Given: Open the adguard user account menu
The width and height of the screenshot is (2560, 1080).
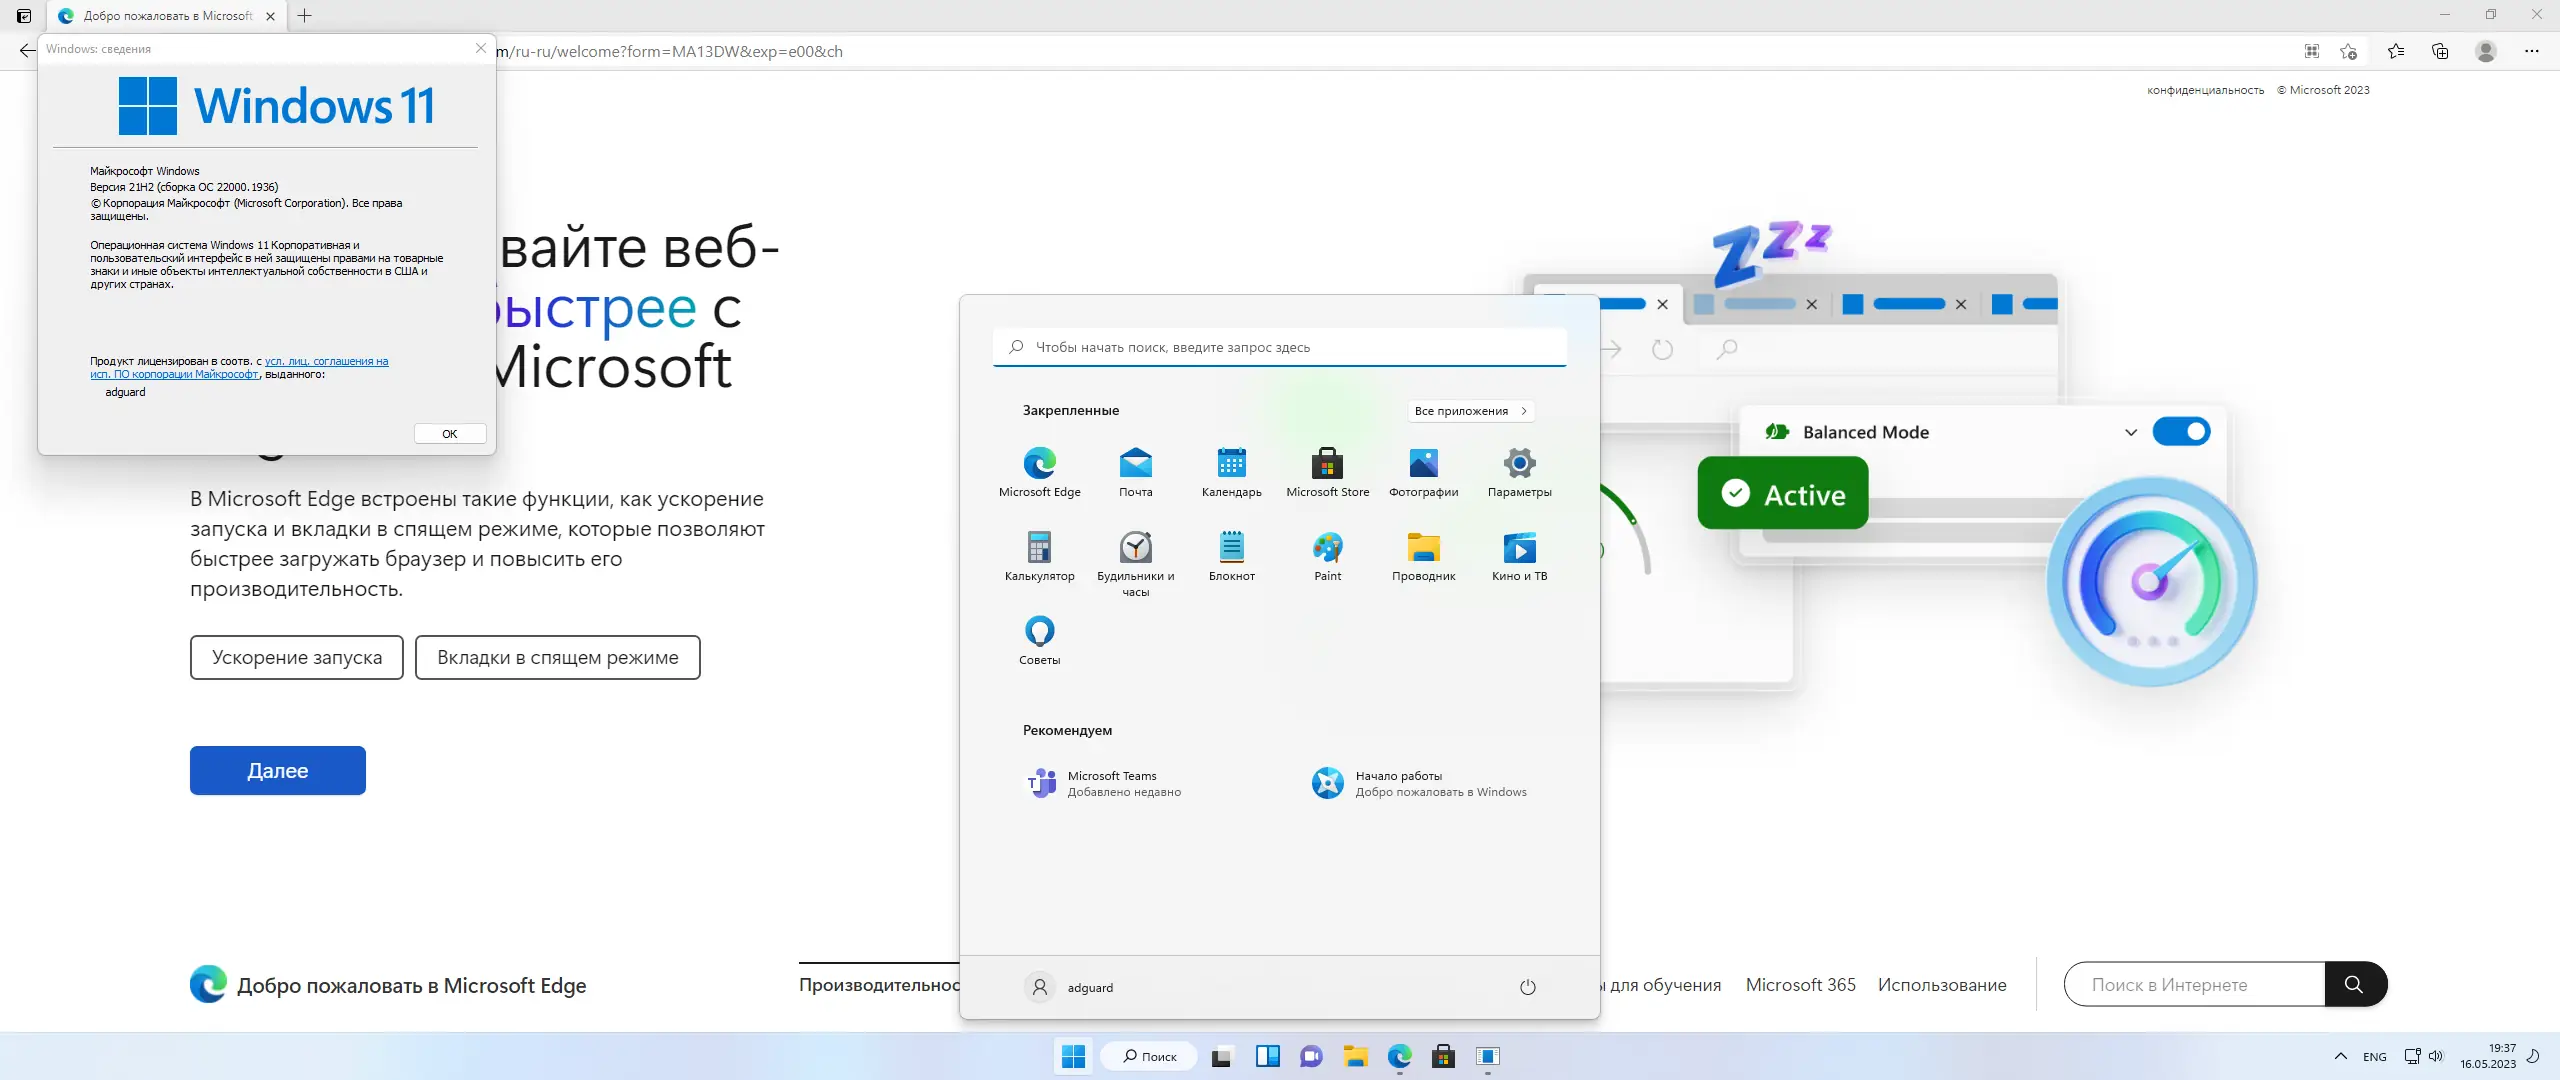Looking at the screenshot, I should [x=1069, y=987].
